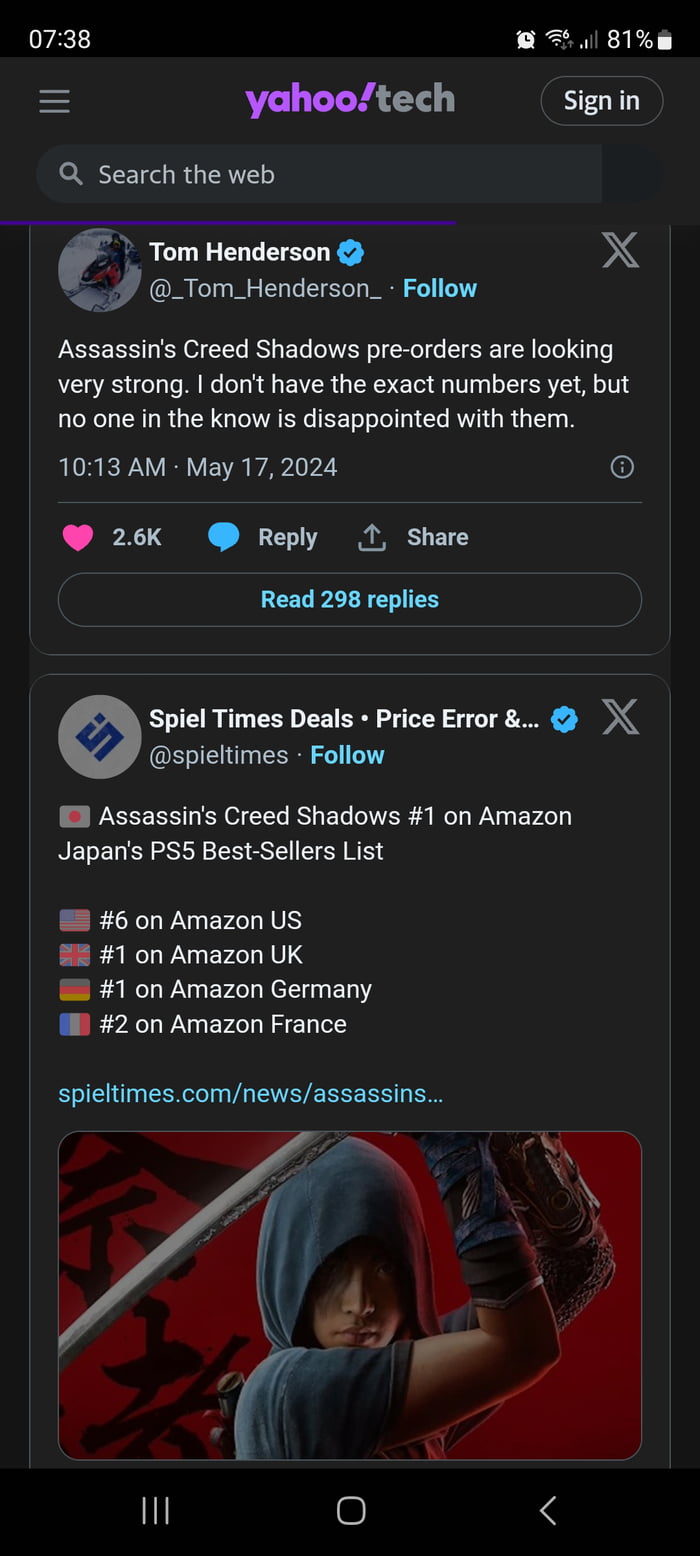700x1556 pixels.
Task: Click the verified checkmark on Spiel Times Deals
Action: 563,717
